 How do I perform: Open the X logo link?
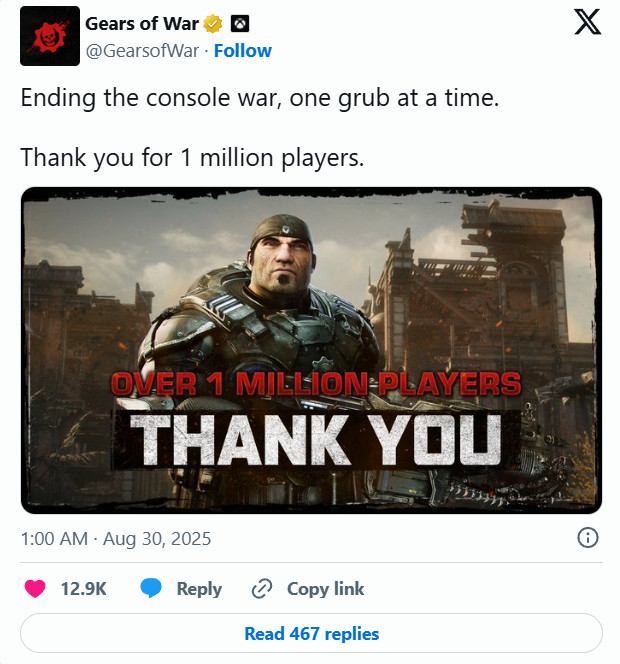587,24
